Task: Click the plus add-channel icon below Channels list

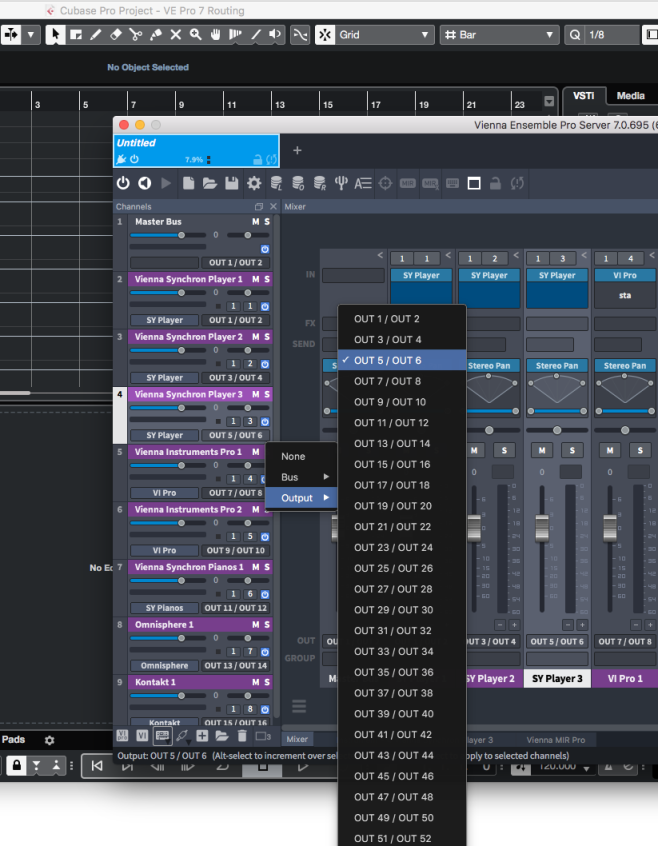Action: pos(202,735)
